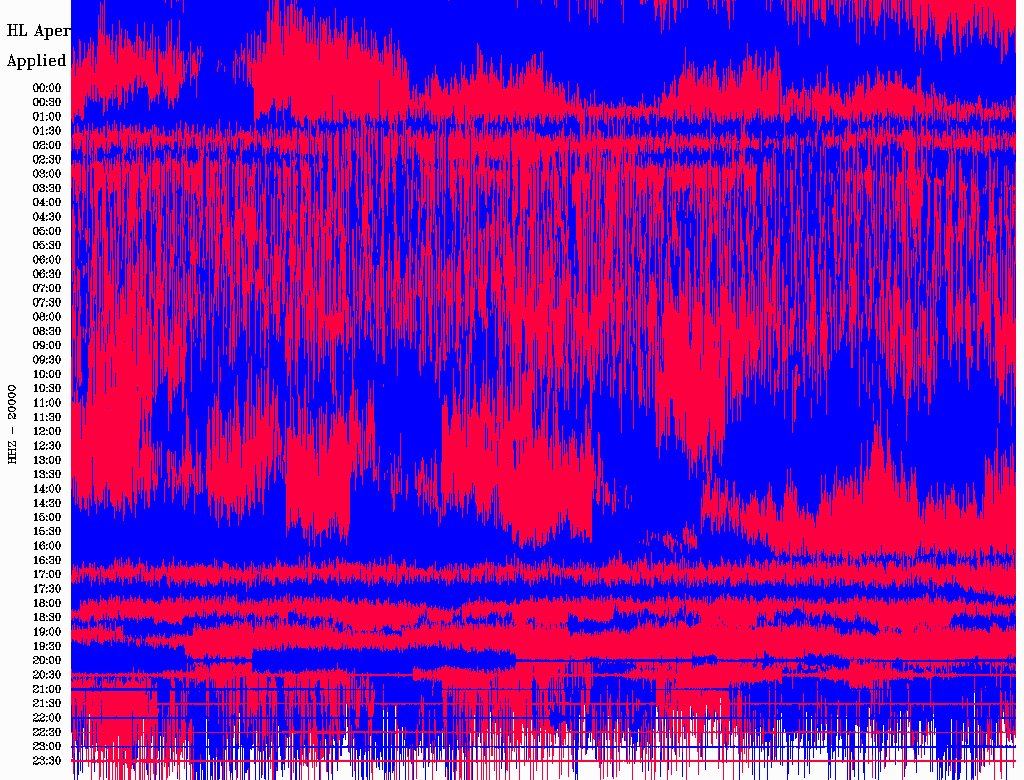
Task: Pick the 14:30 time label
Action: (47, 503)
